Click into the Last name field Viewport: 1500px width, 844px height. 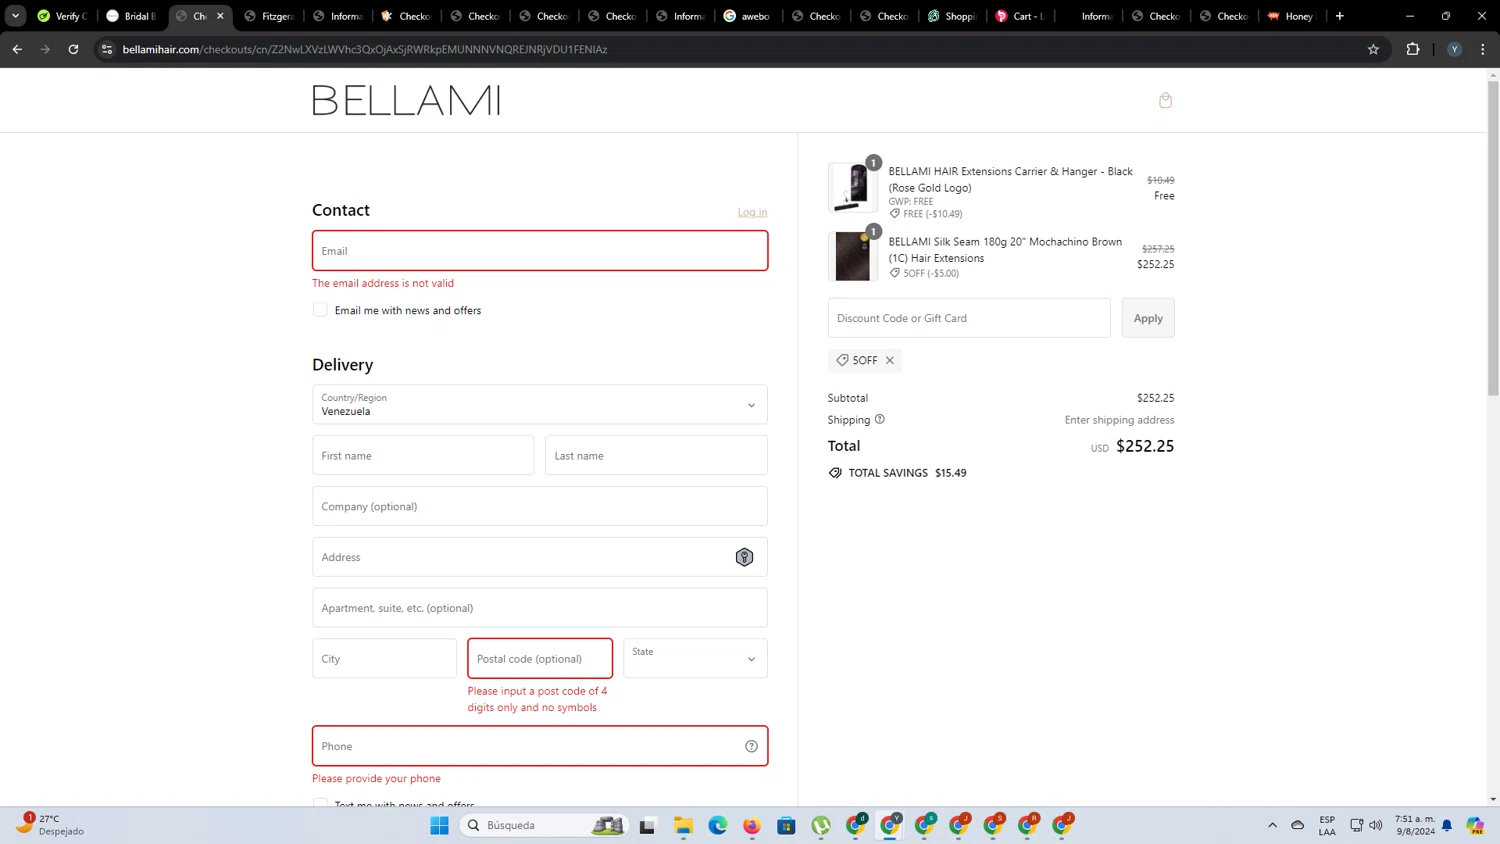(x=656, y=455)
